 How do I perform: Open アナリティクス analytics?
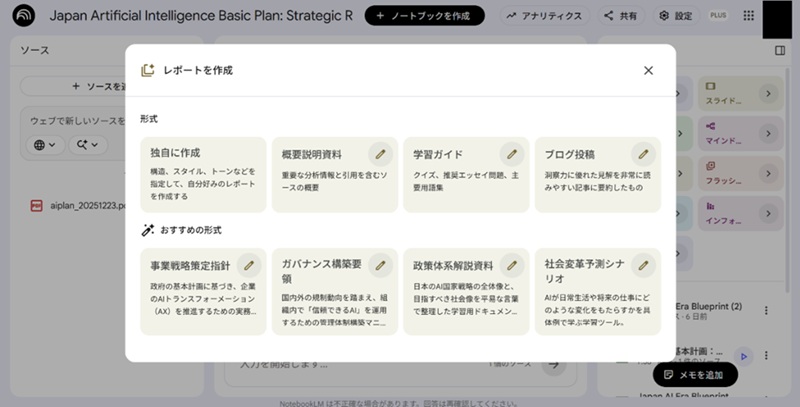[x=544, y=16]
